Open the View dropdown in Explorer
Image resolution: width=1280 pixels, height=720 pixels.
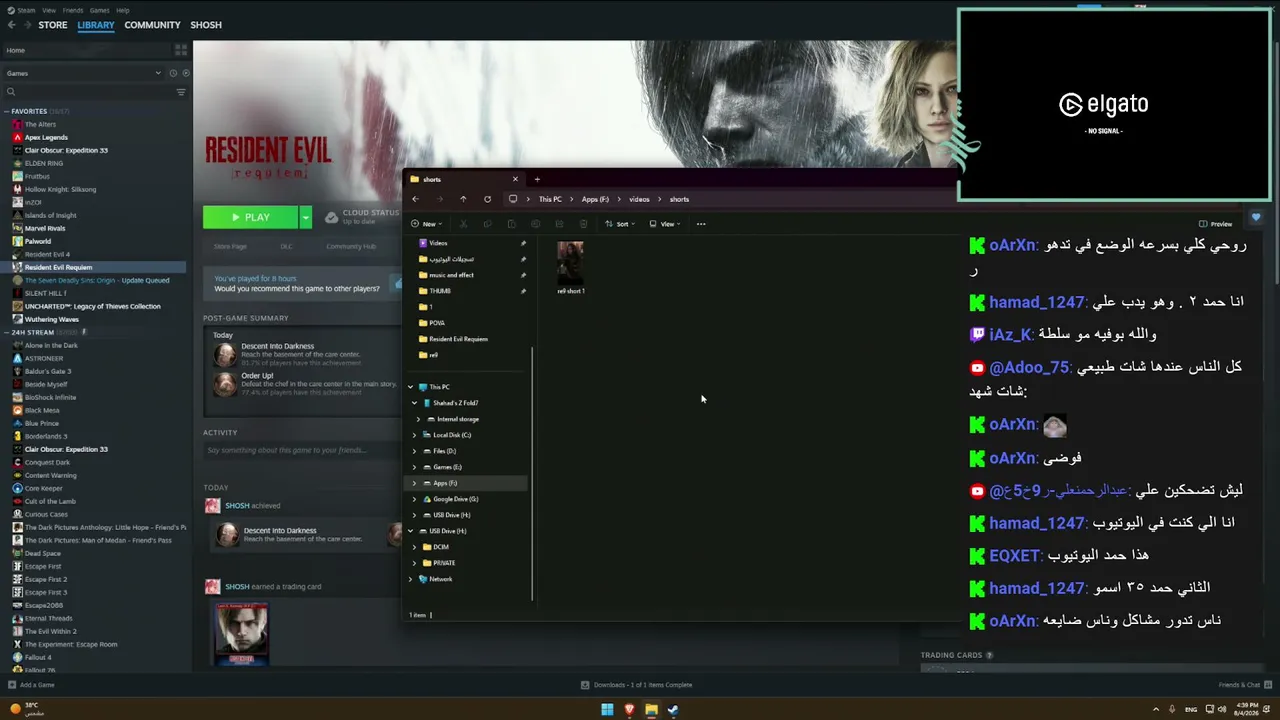click(x=666, y=224)
